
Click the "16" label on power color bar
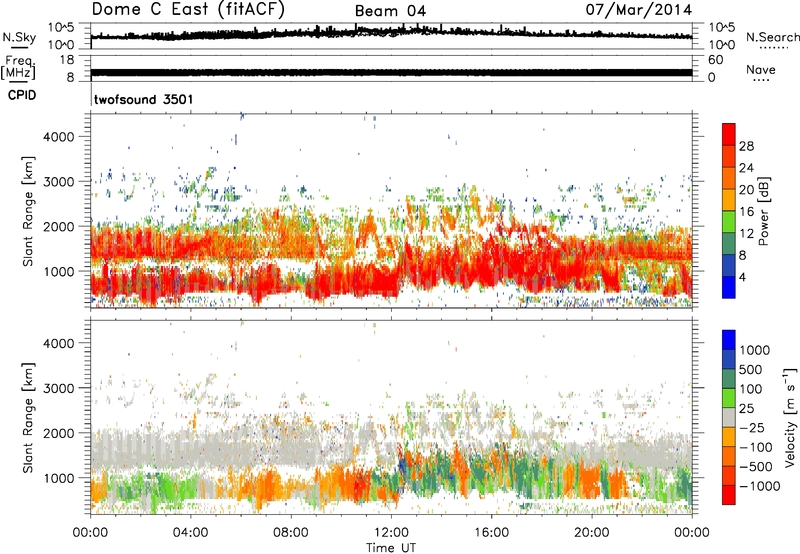pos(746,212)
